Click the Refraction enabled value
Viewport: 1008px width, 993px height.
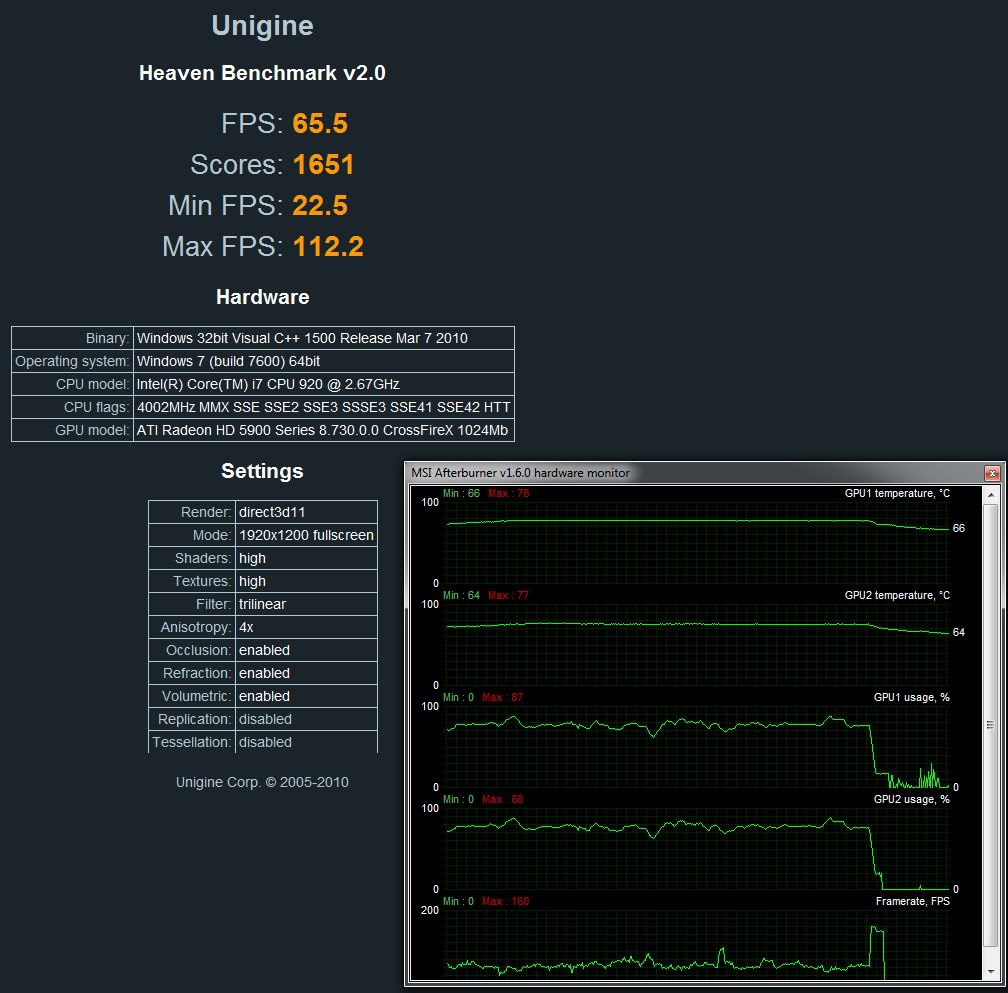[306, 674]
